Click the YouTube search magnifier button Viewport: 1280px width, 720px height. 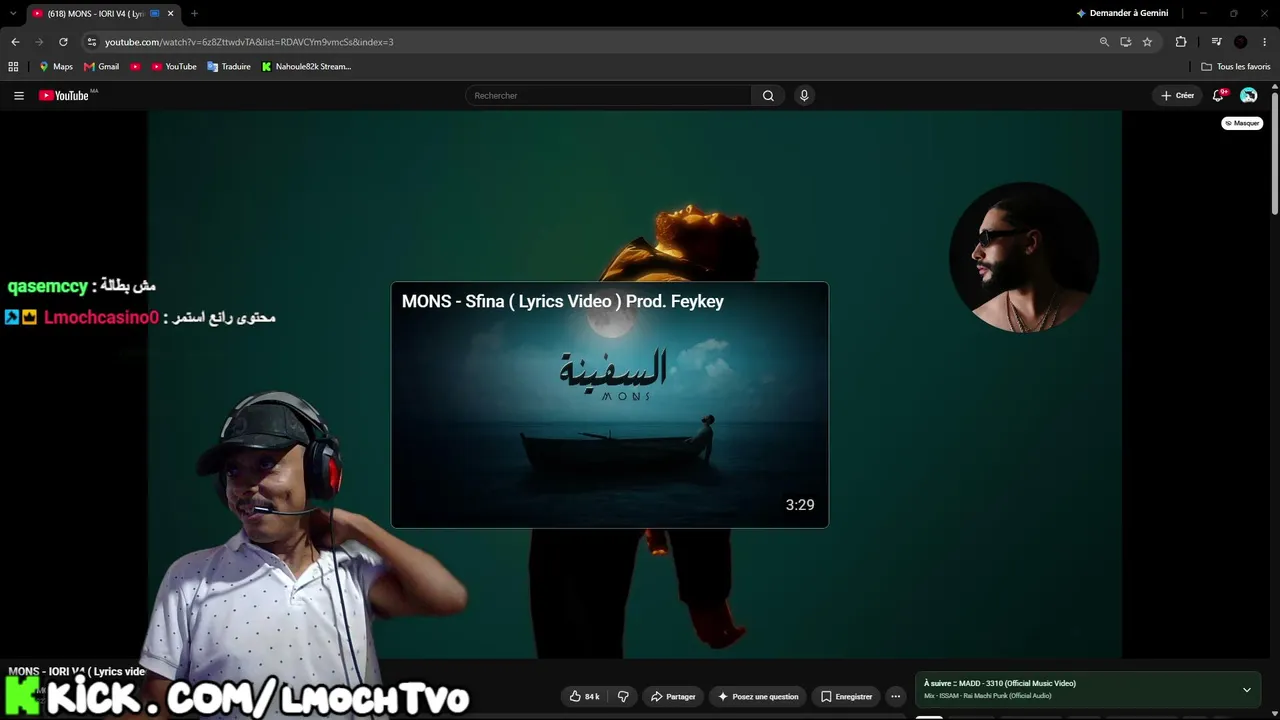(x=768, y=96)
